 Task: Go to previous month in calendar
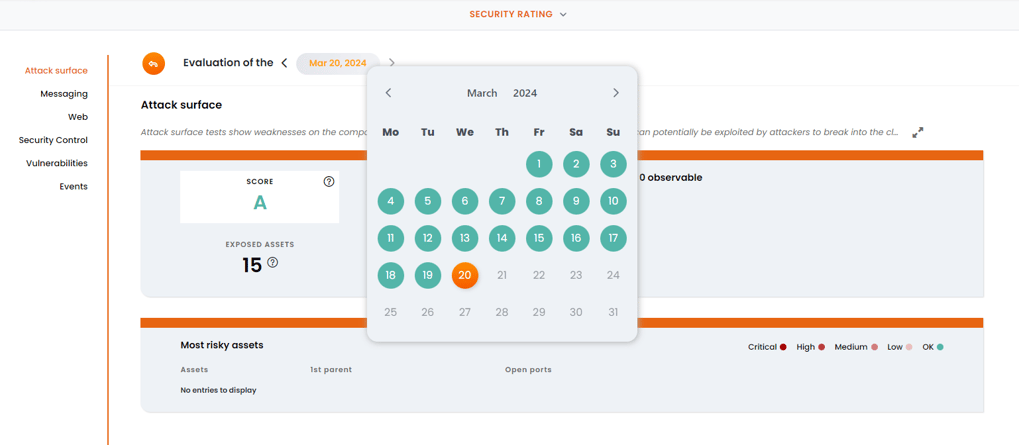[x=389, y=93]
